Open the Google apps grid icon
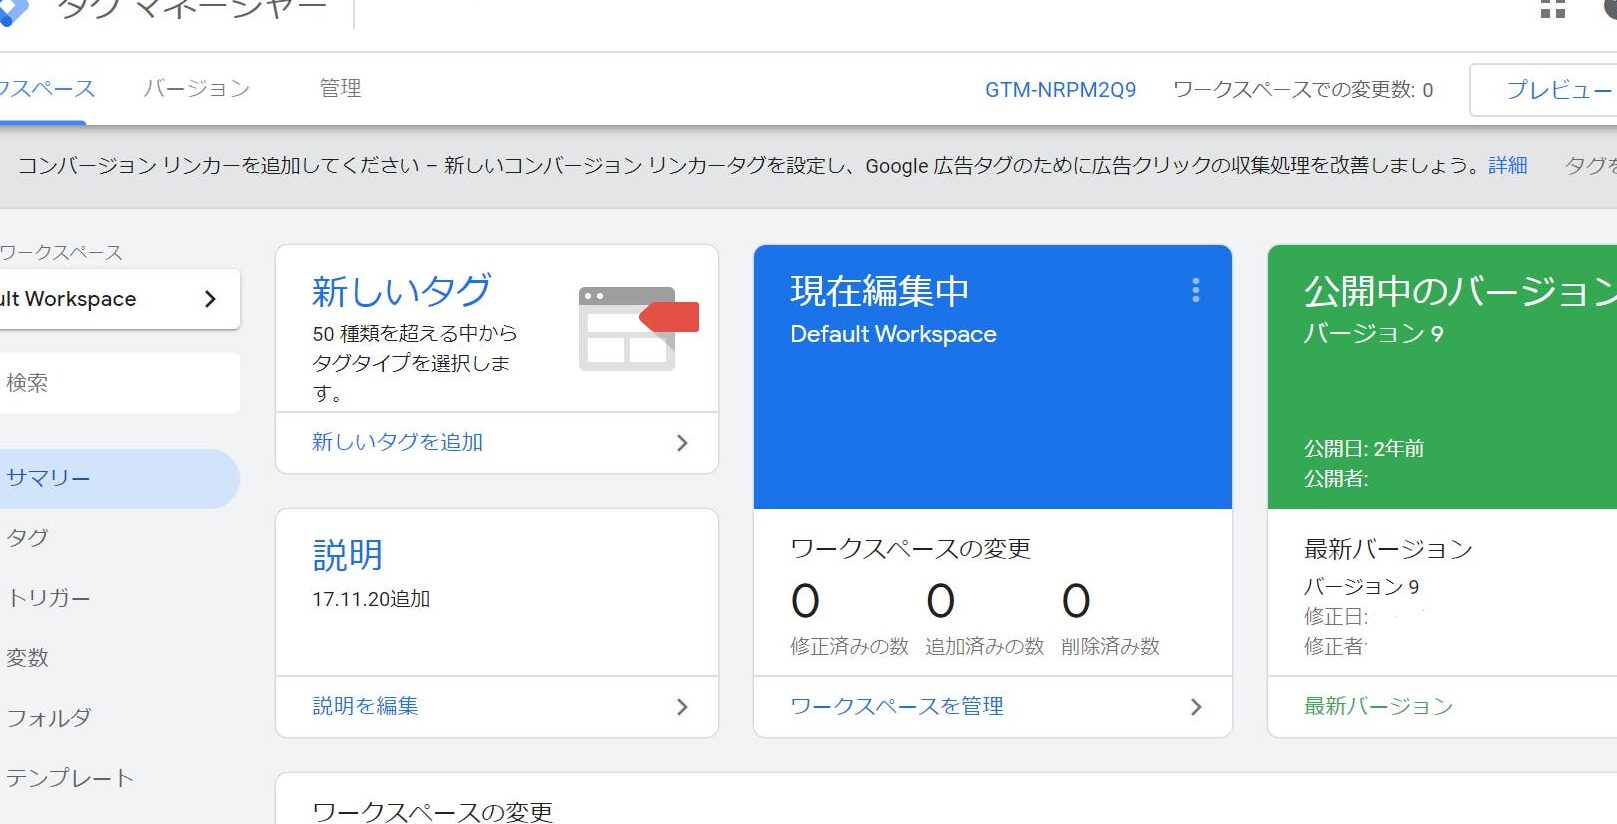The image size is (1617, 824). pyautogui.click(x=1552, y=10)
